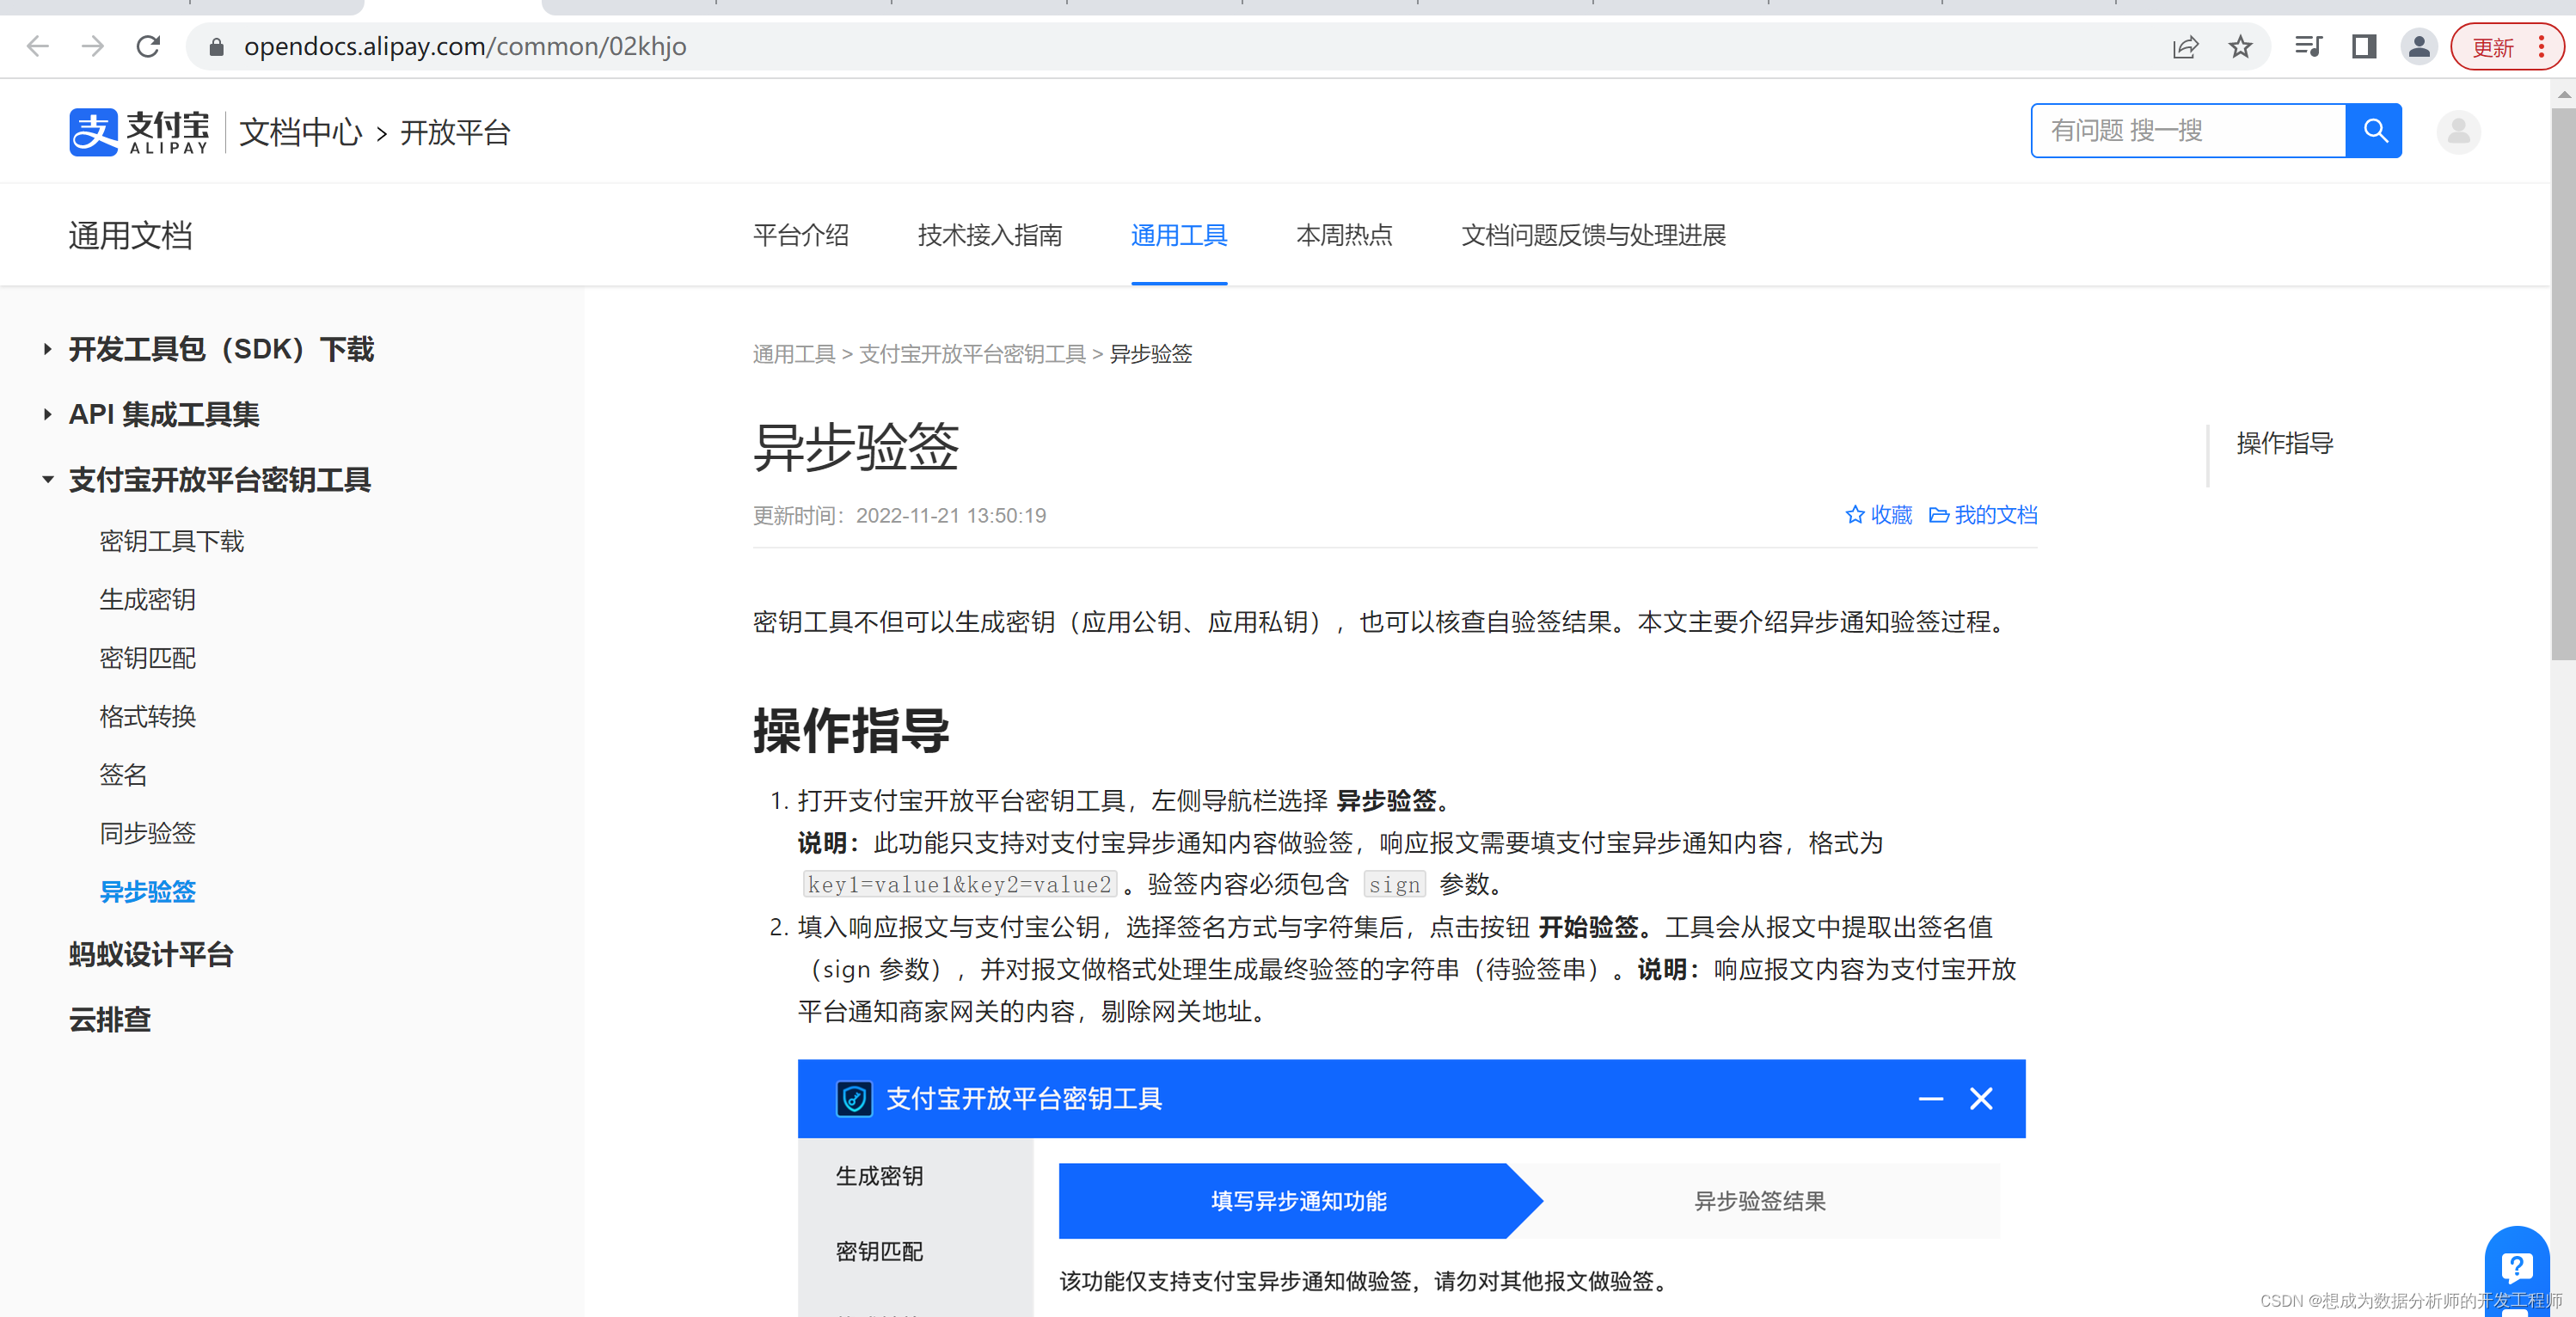The image size is (2576, 1317).
Task: Open 文档问题反馈与处理进展 tab
Action: pos(1594,235)
